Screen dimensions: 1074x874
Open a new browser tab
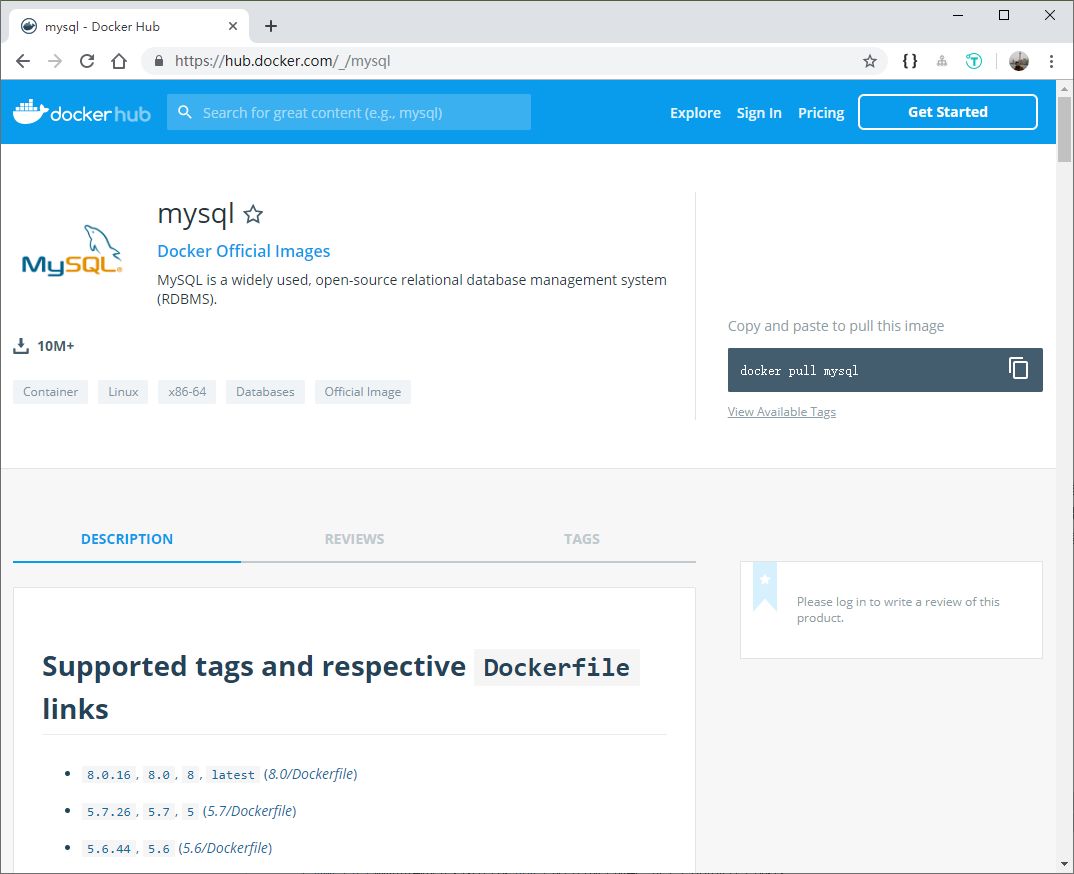[271, 26]
